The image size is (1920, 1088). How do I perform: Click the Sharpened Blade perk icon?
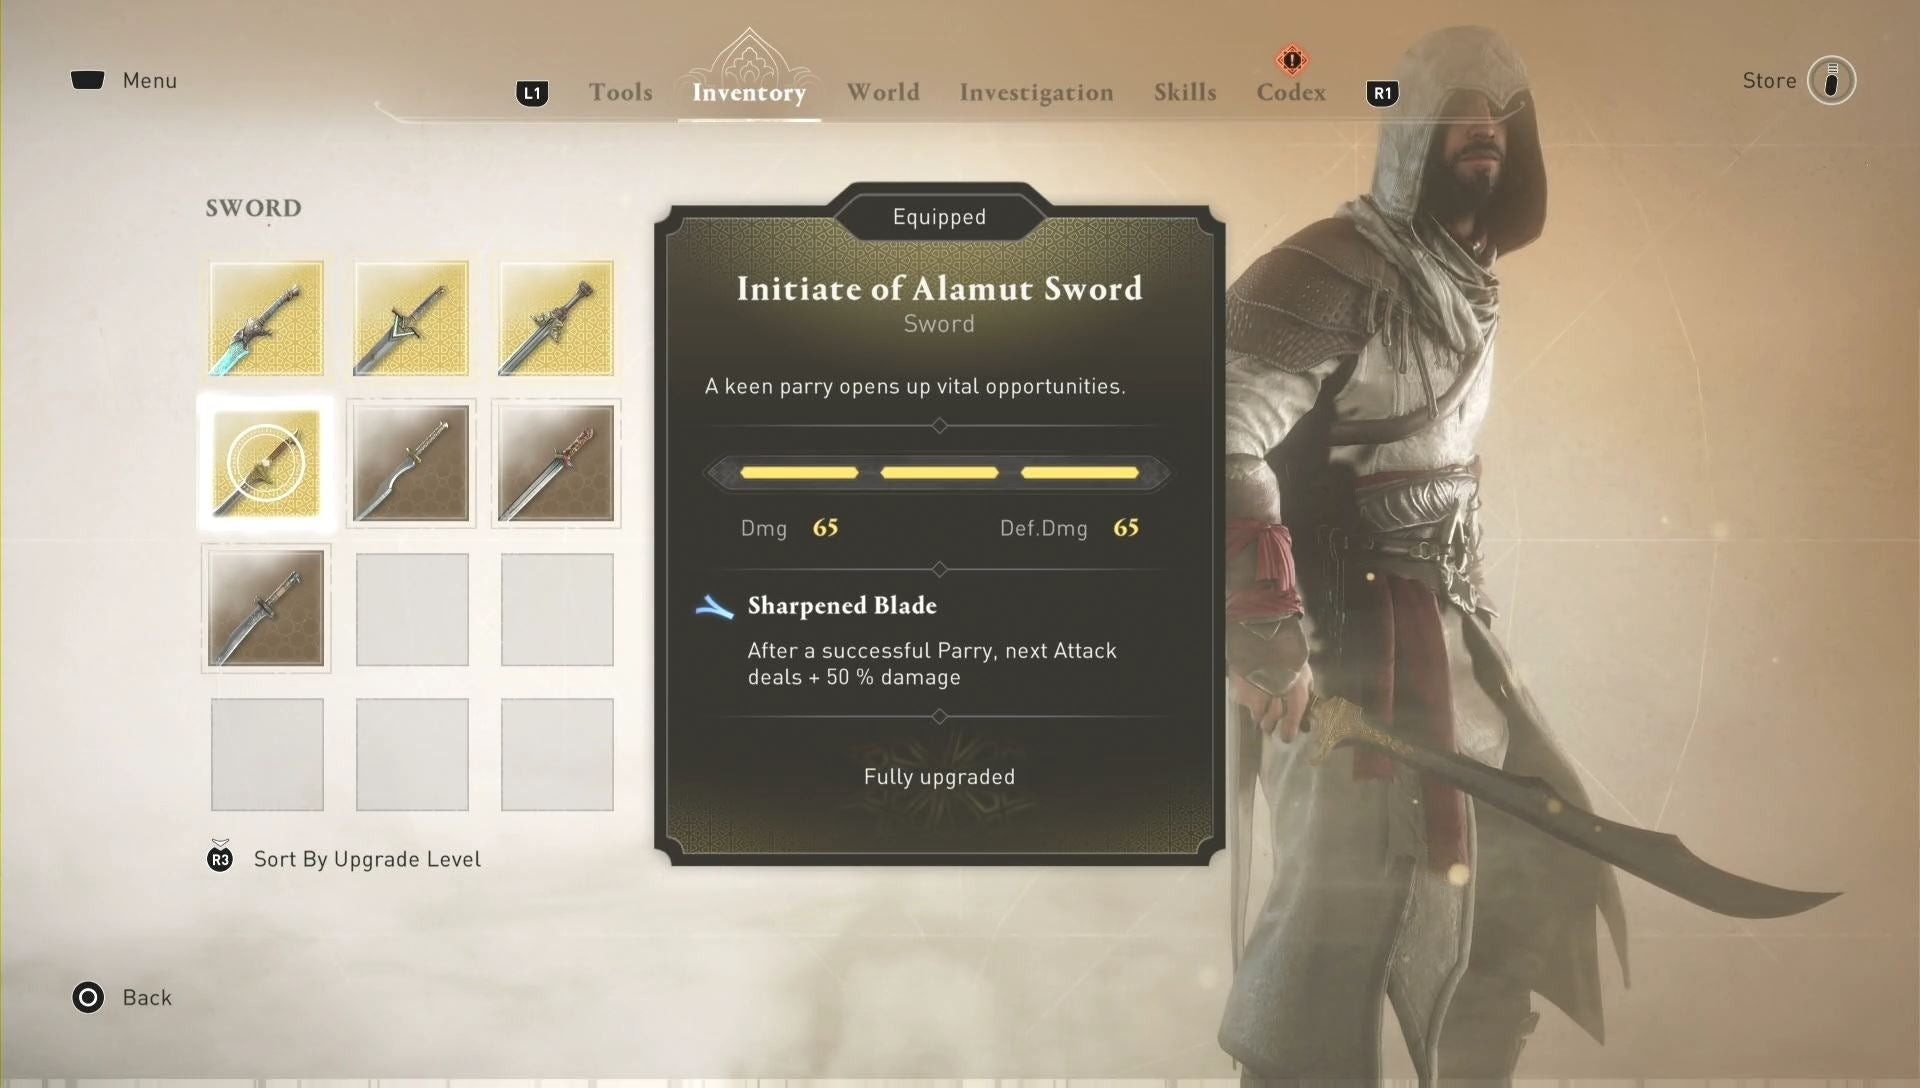[714, 607]
